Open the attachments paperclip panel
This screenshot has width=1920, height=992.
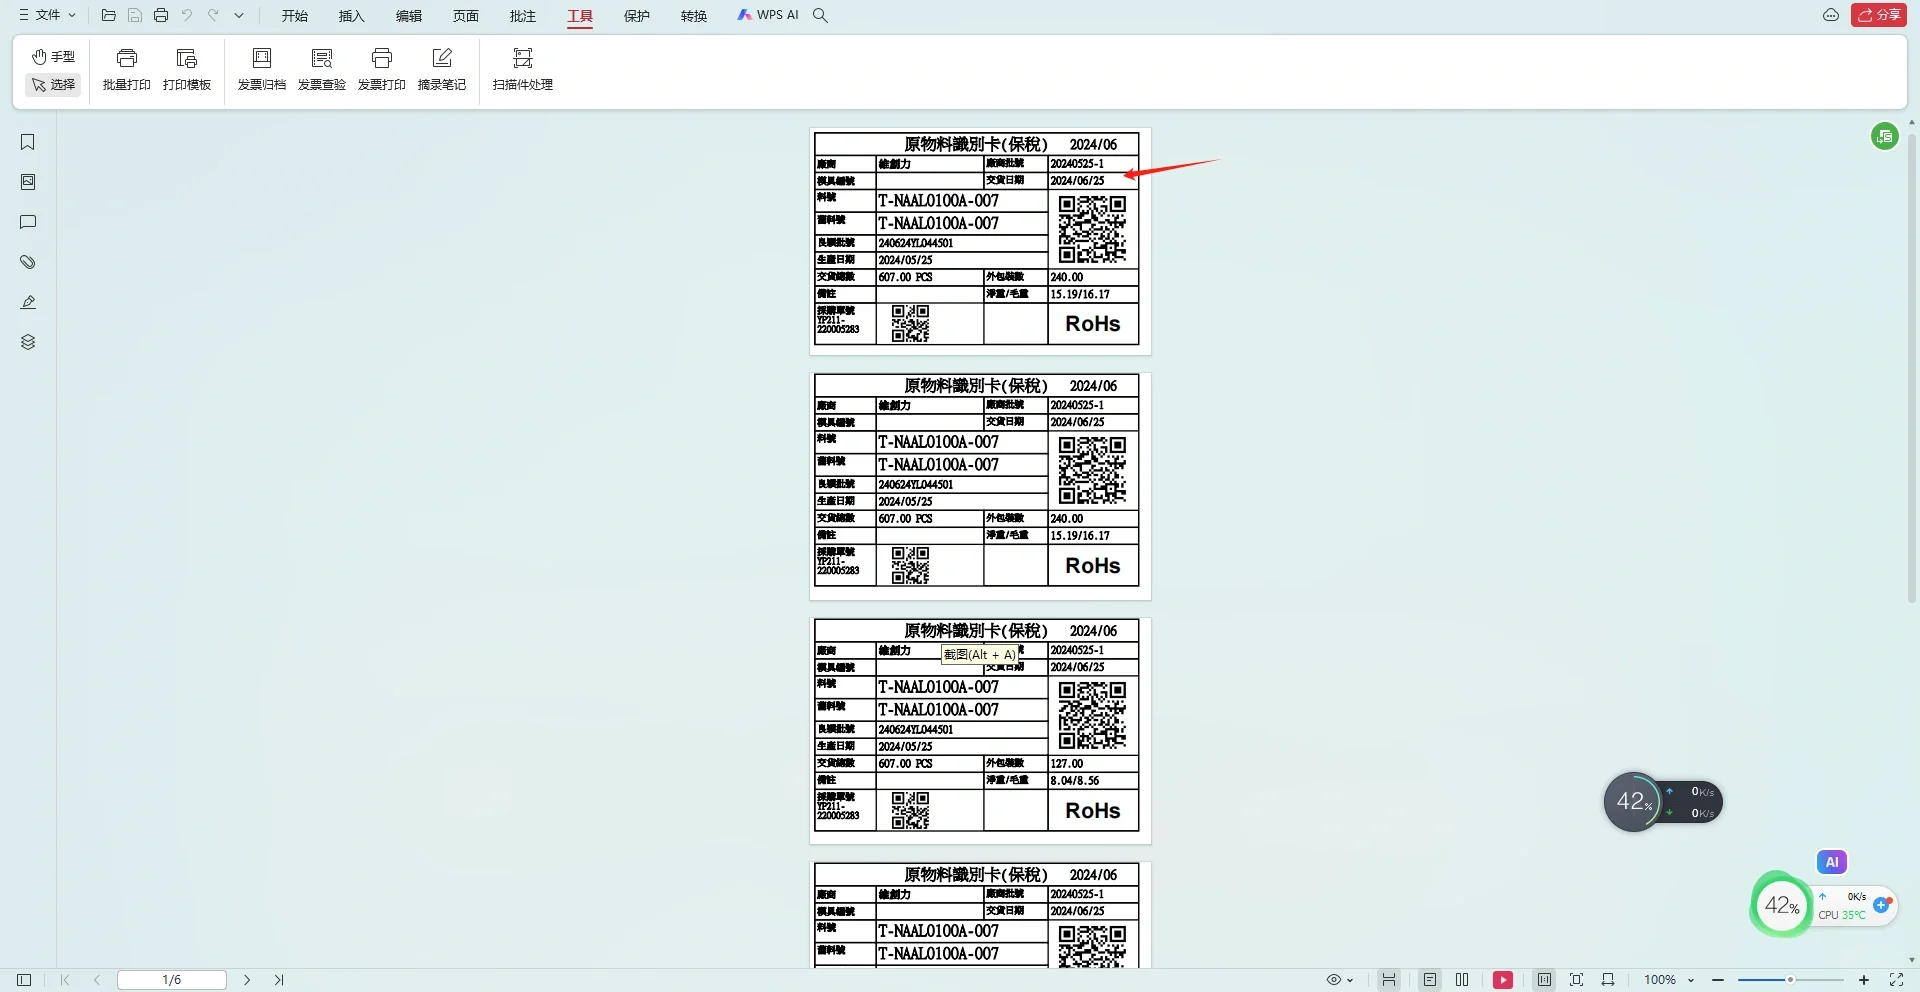pyautogui.click(x=28, y=262)
